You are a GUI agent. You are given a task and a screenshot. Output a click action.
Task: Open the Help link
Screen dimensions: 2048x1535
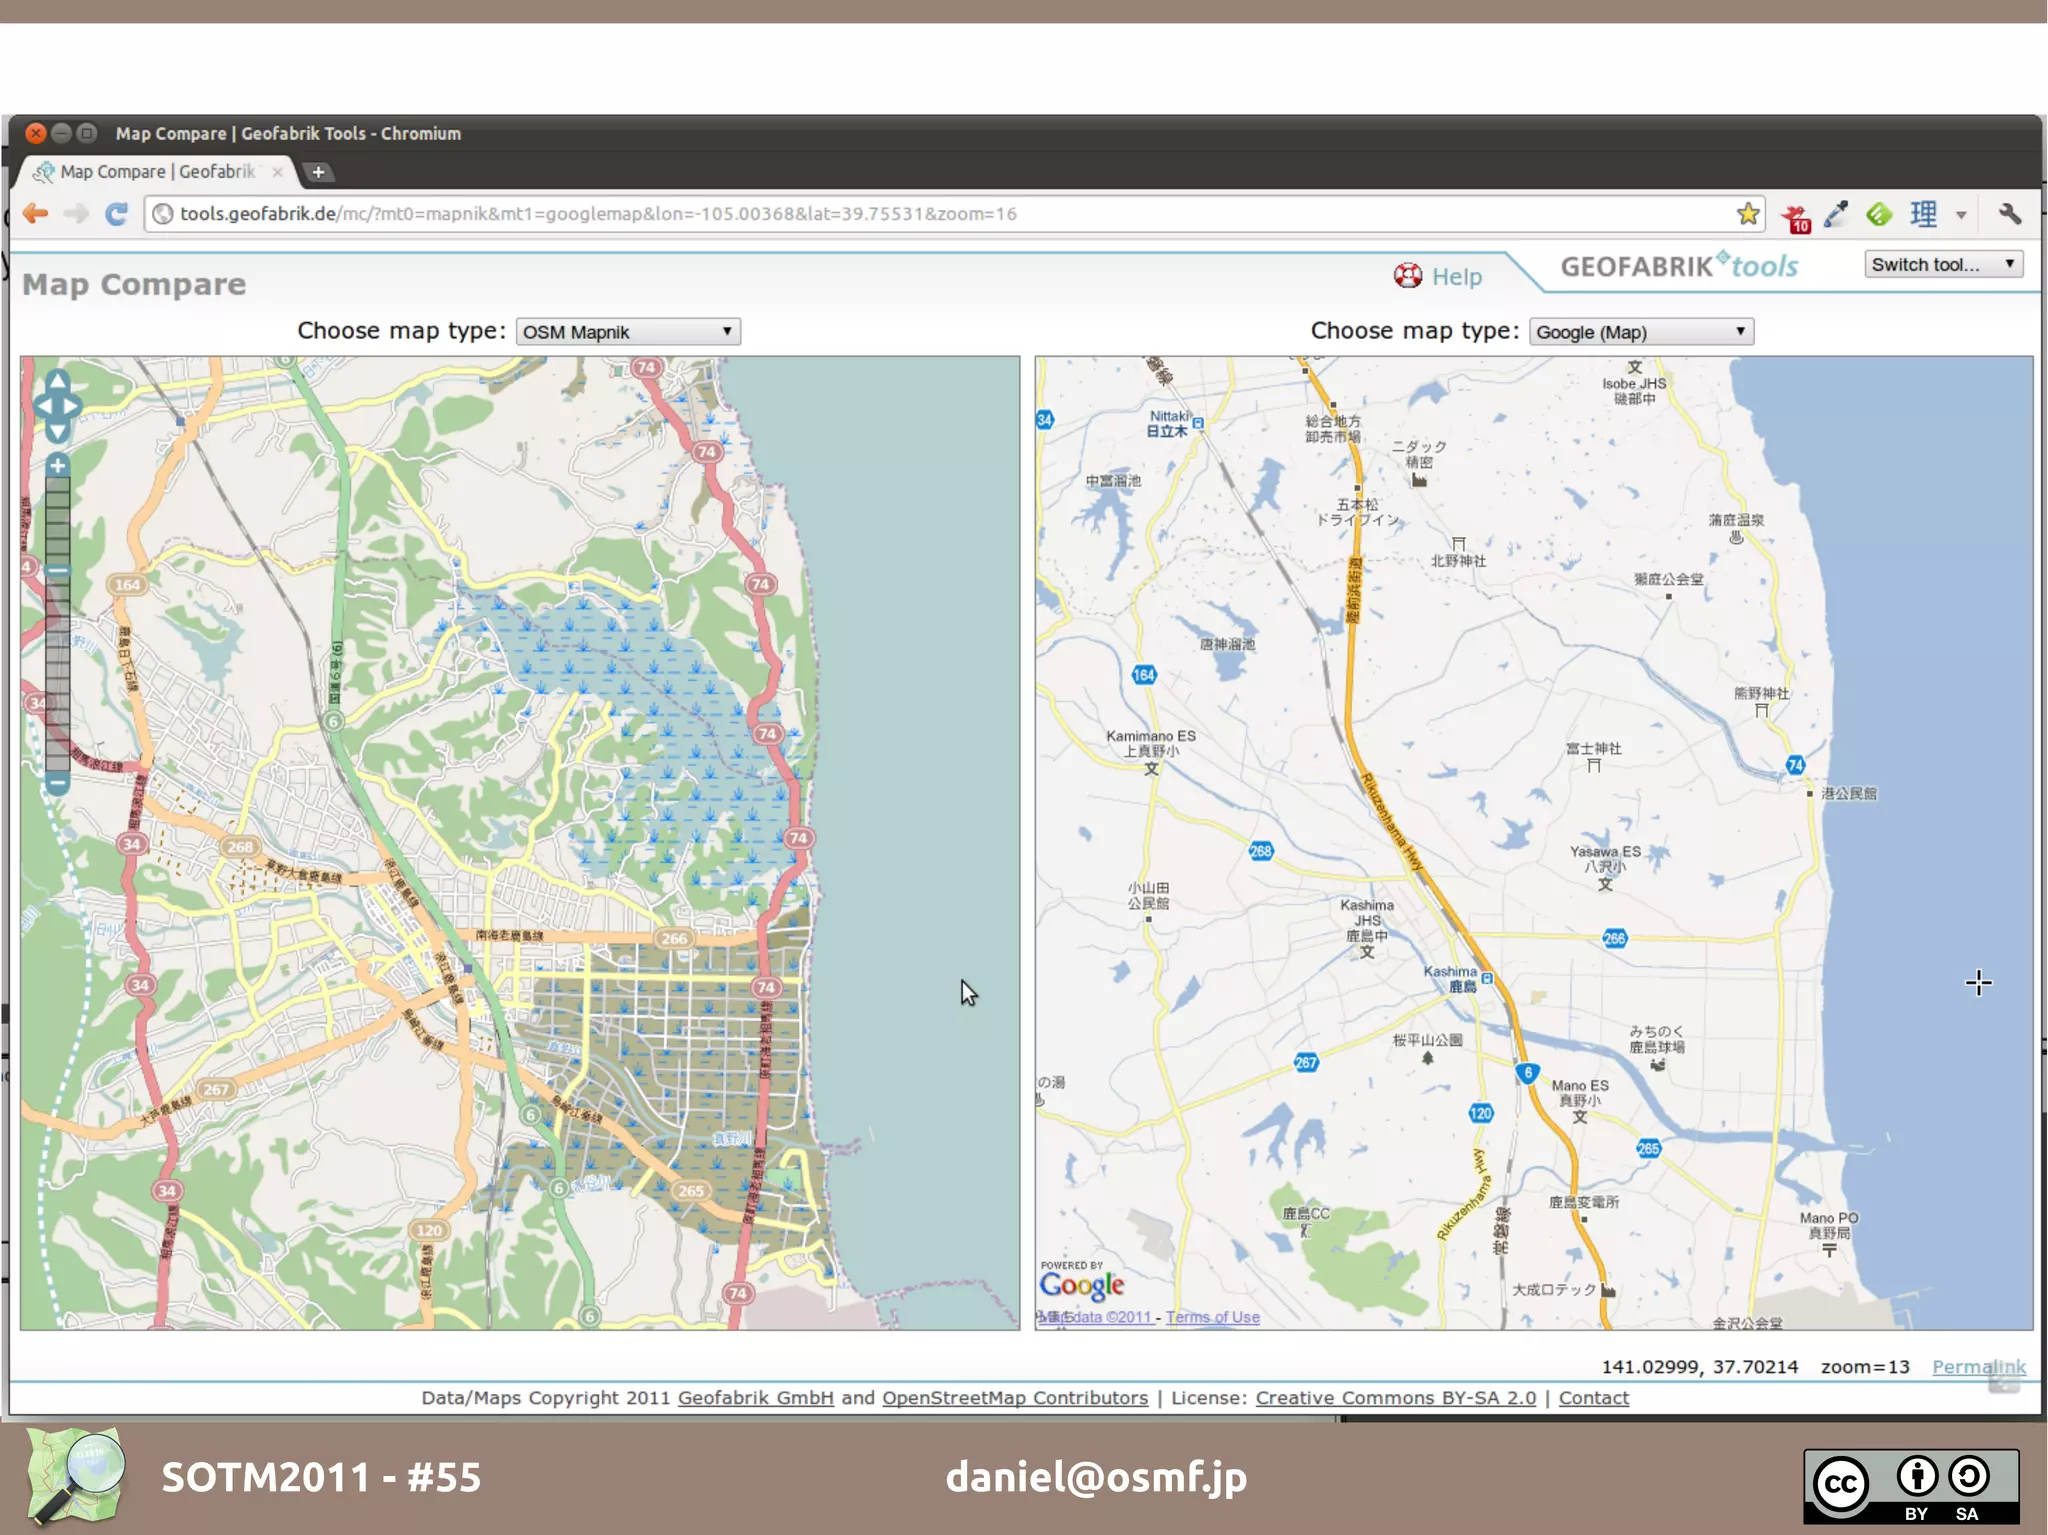pyautogui.click(x=1456, y=276)
